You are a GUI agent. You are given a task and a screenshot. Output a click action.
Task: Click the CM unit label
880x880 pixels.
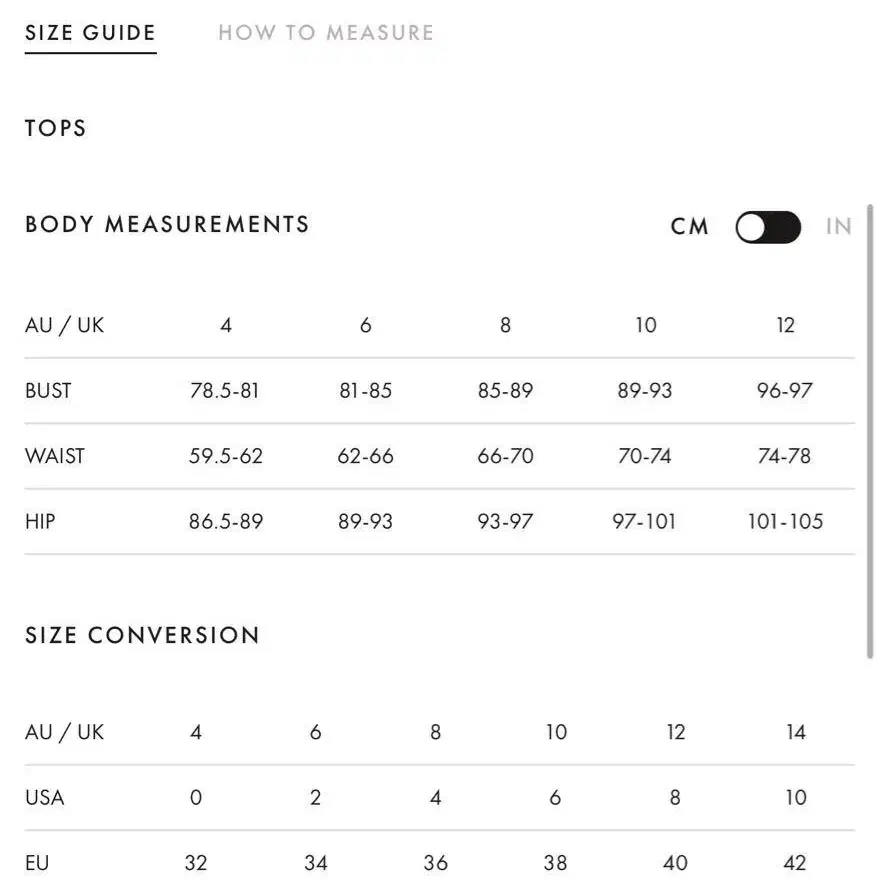[690, 226]
